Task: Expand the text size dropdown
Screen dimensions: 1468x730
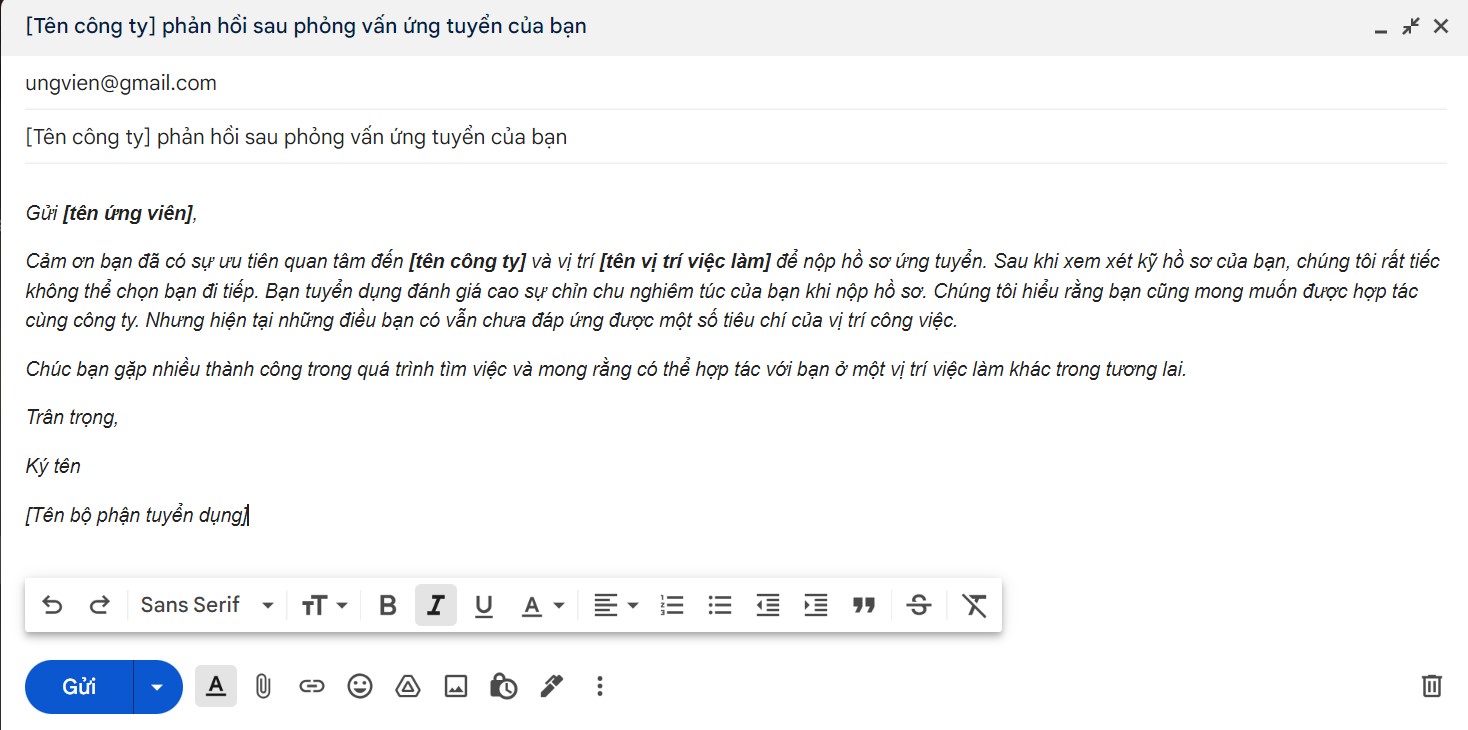Action: point(325,605)
